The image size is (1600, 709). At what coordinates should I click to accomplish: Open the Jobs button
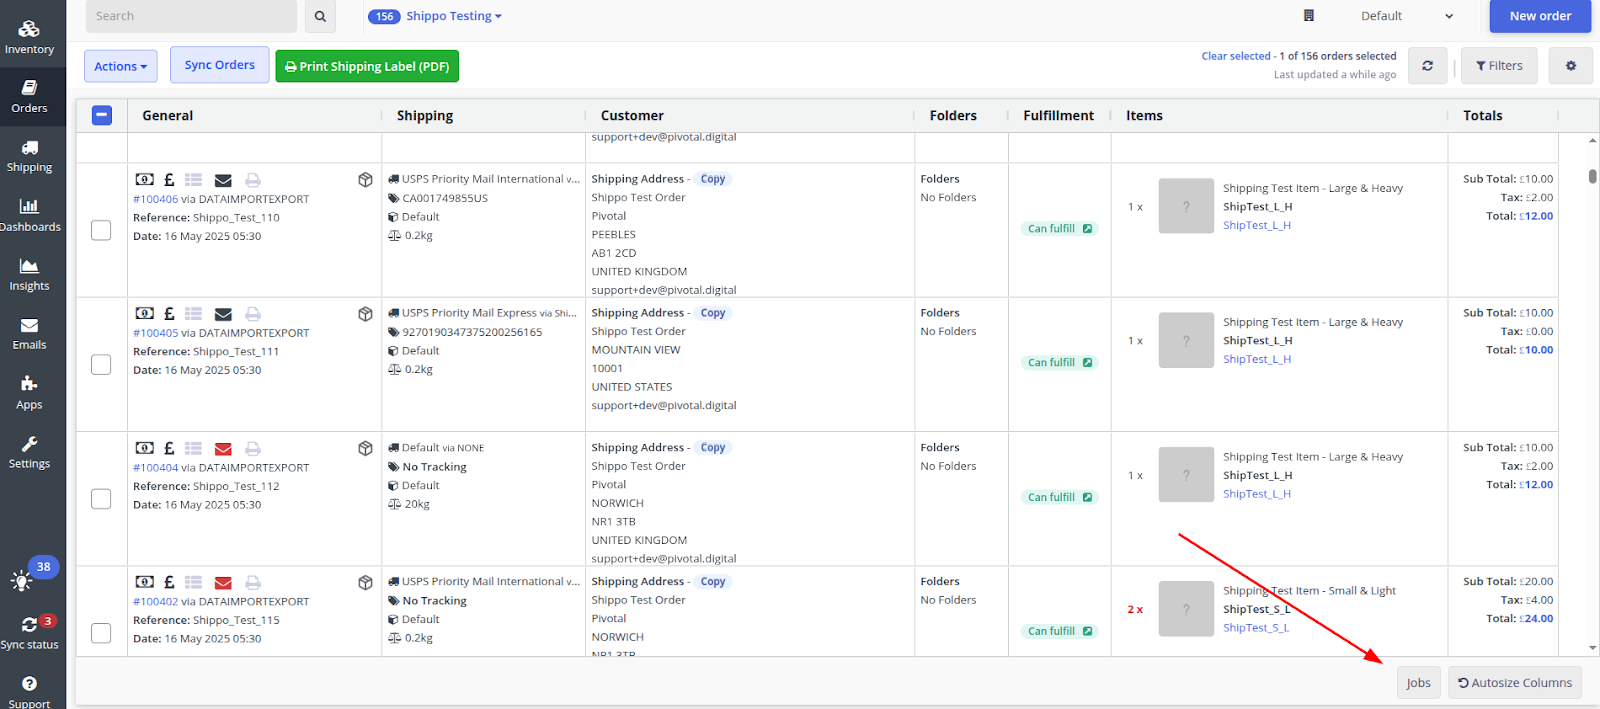[x=1418, y=683]
